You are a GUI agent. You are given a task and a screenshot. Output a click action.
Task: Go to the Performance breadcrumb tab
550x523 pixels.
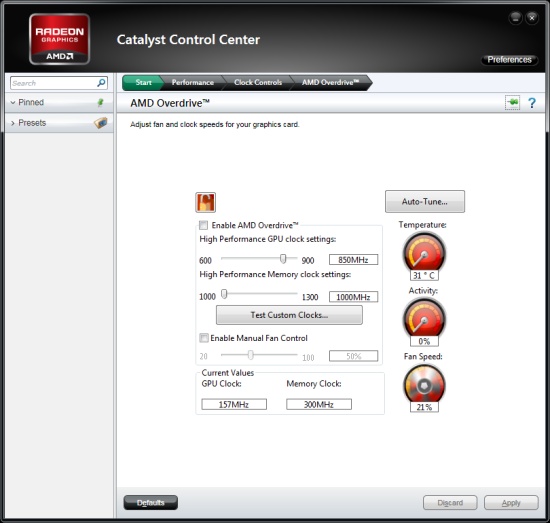193,82
